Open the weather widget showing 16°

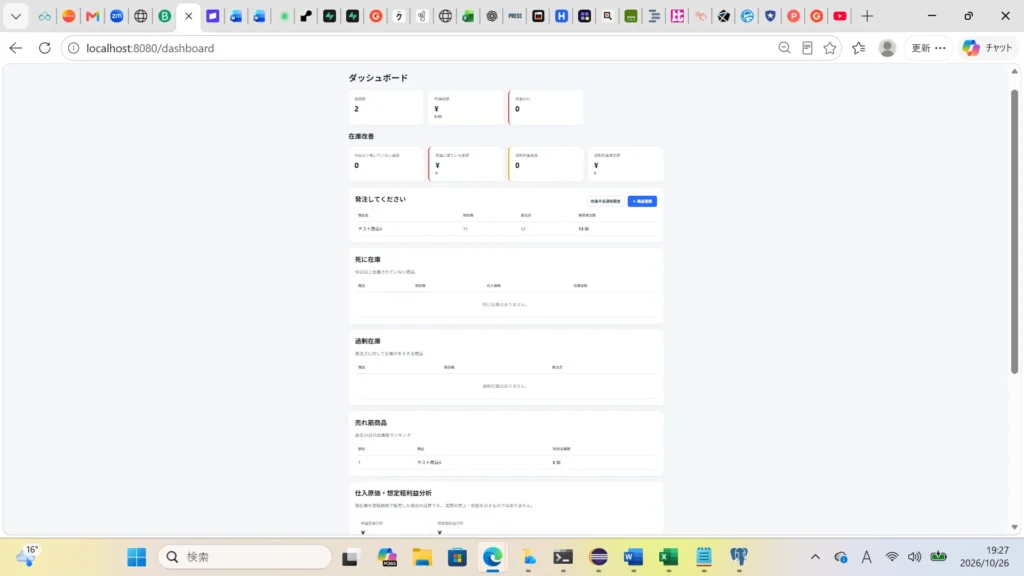(x=27, y=556)
